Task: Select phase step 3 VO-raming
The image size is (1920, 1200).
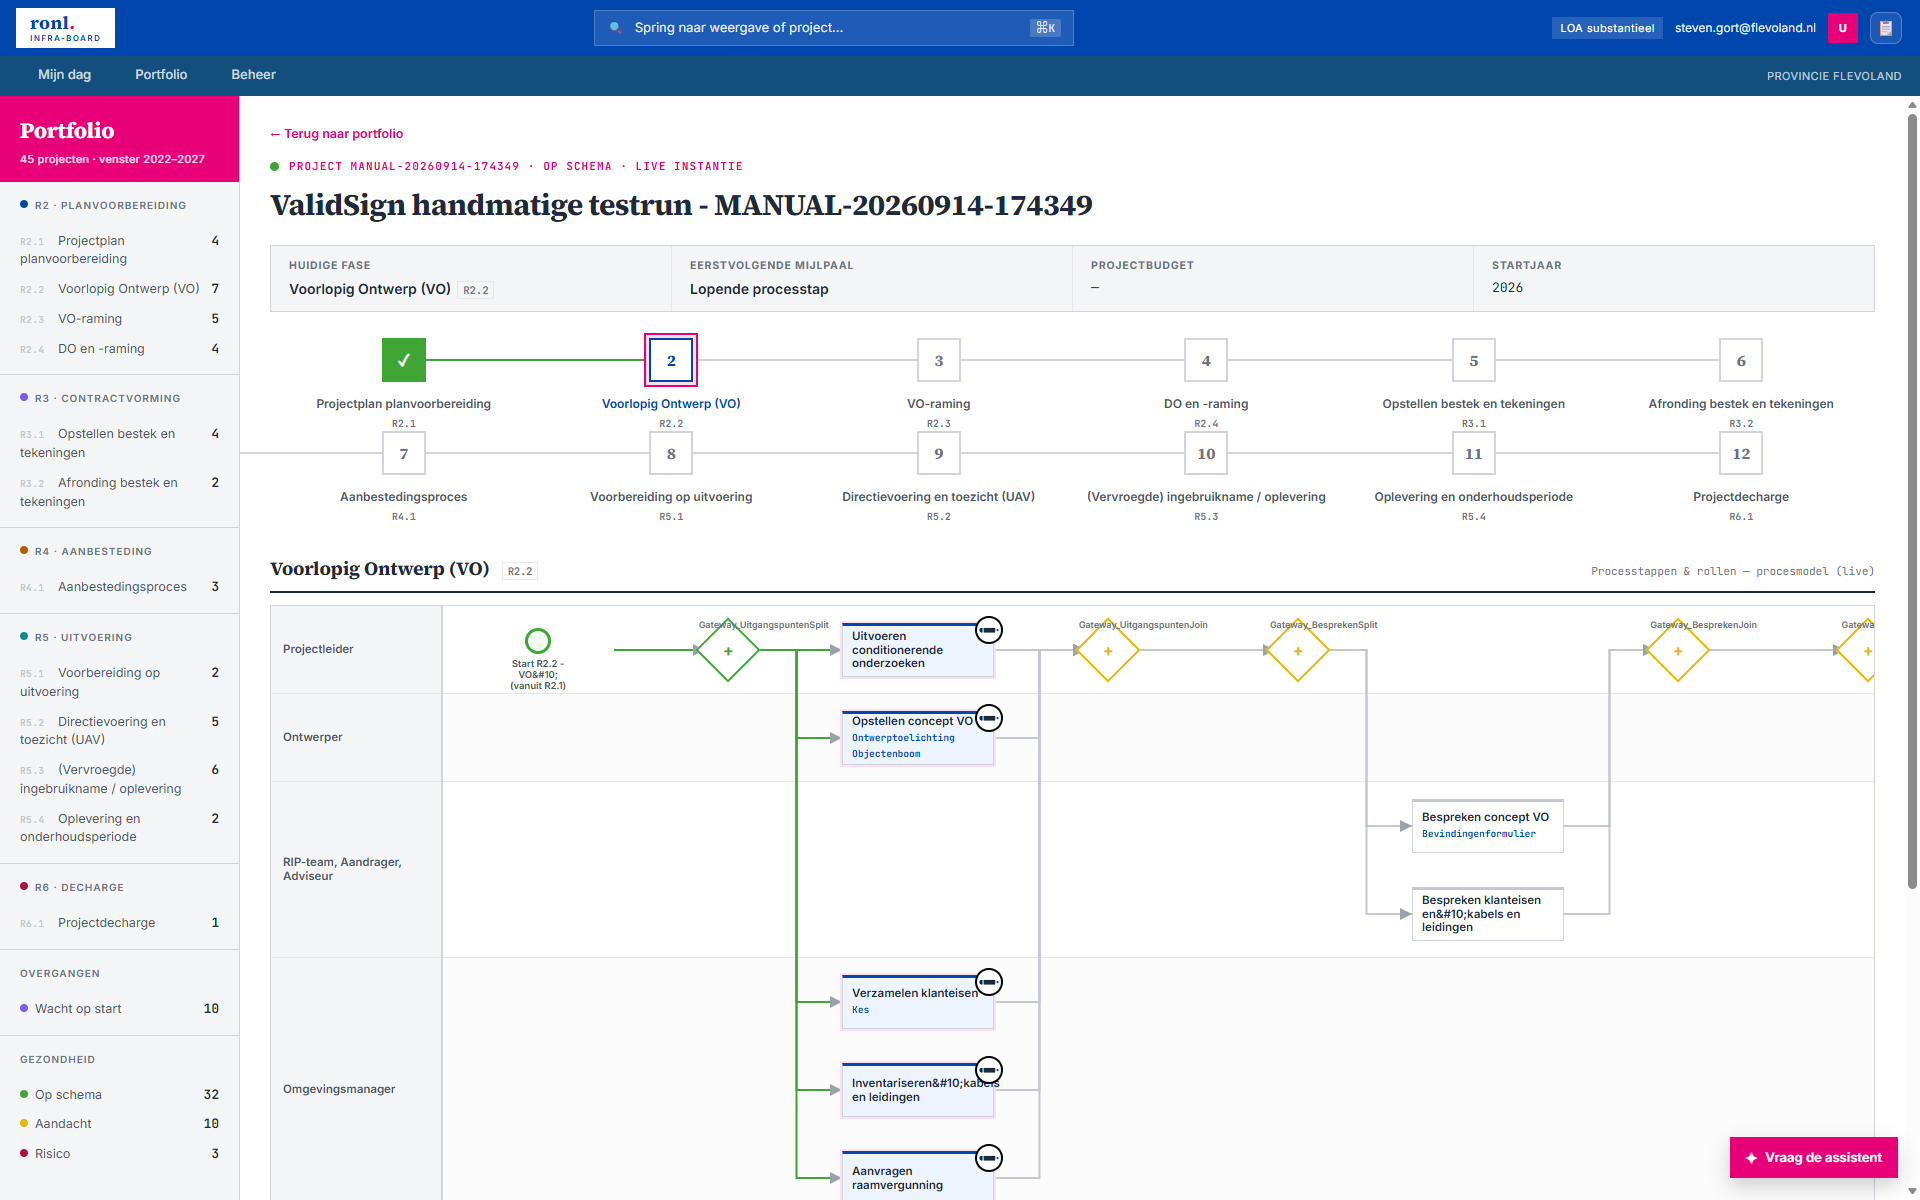Action: (x=939, y=360)
